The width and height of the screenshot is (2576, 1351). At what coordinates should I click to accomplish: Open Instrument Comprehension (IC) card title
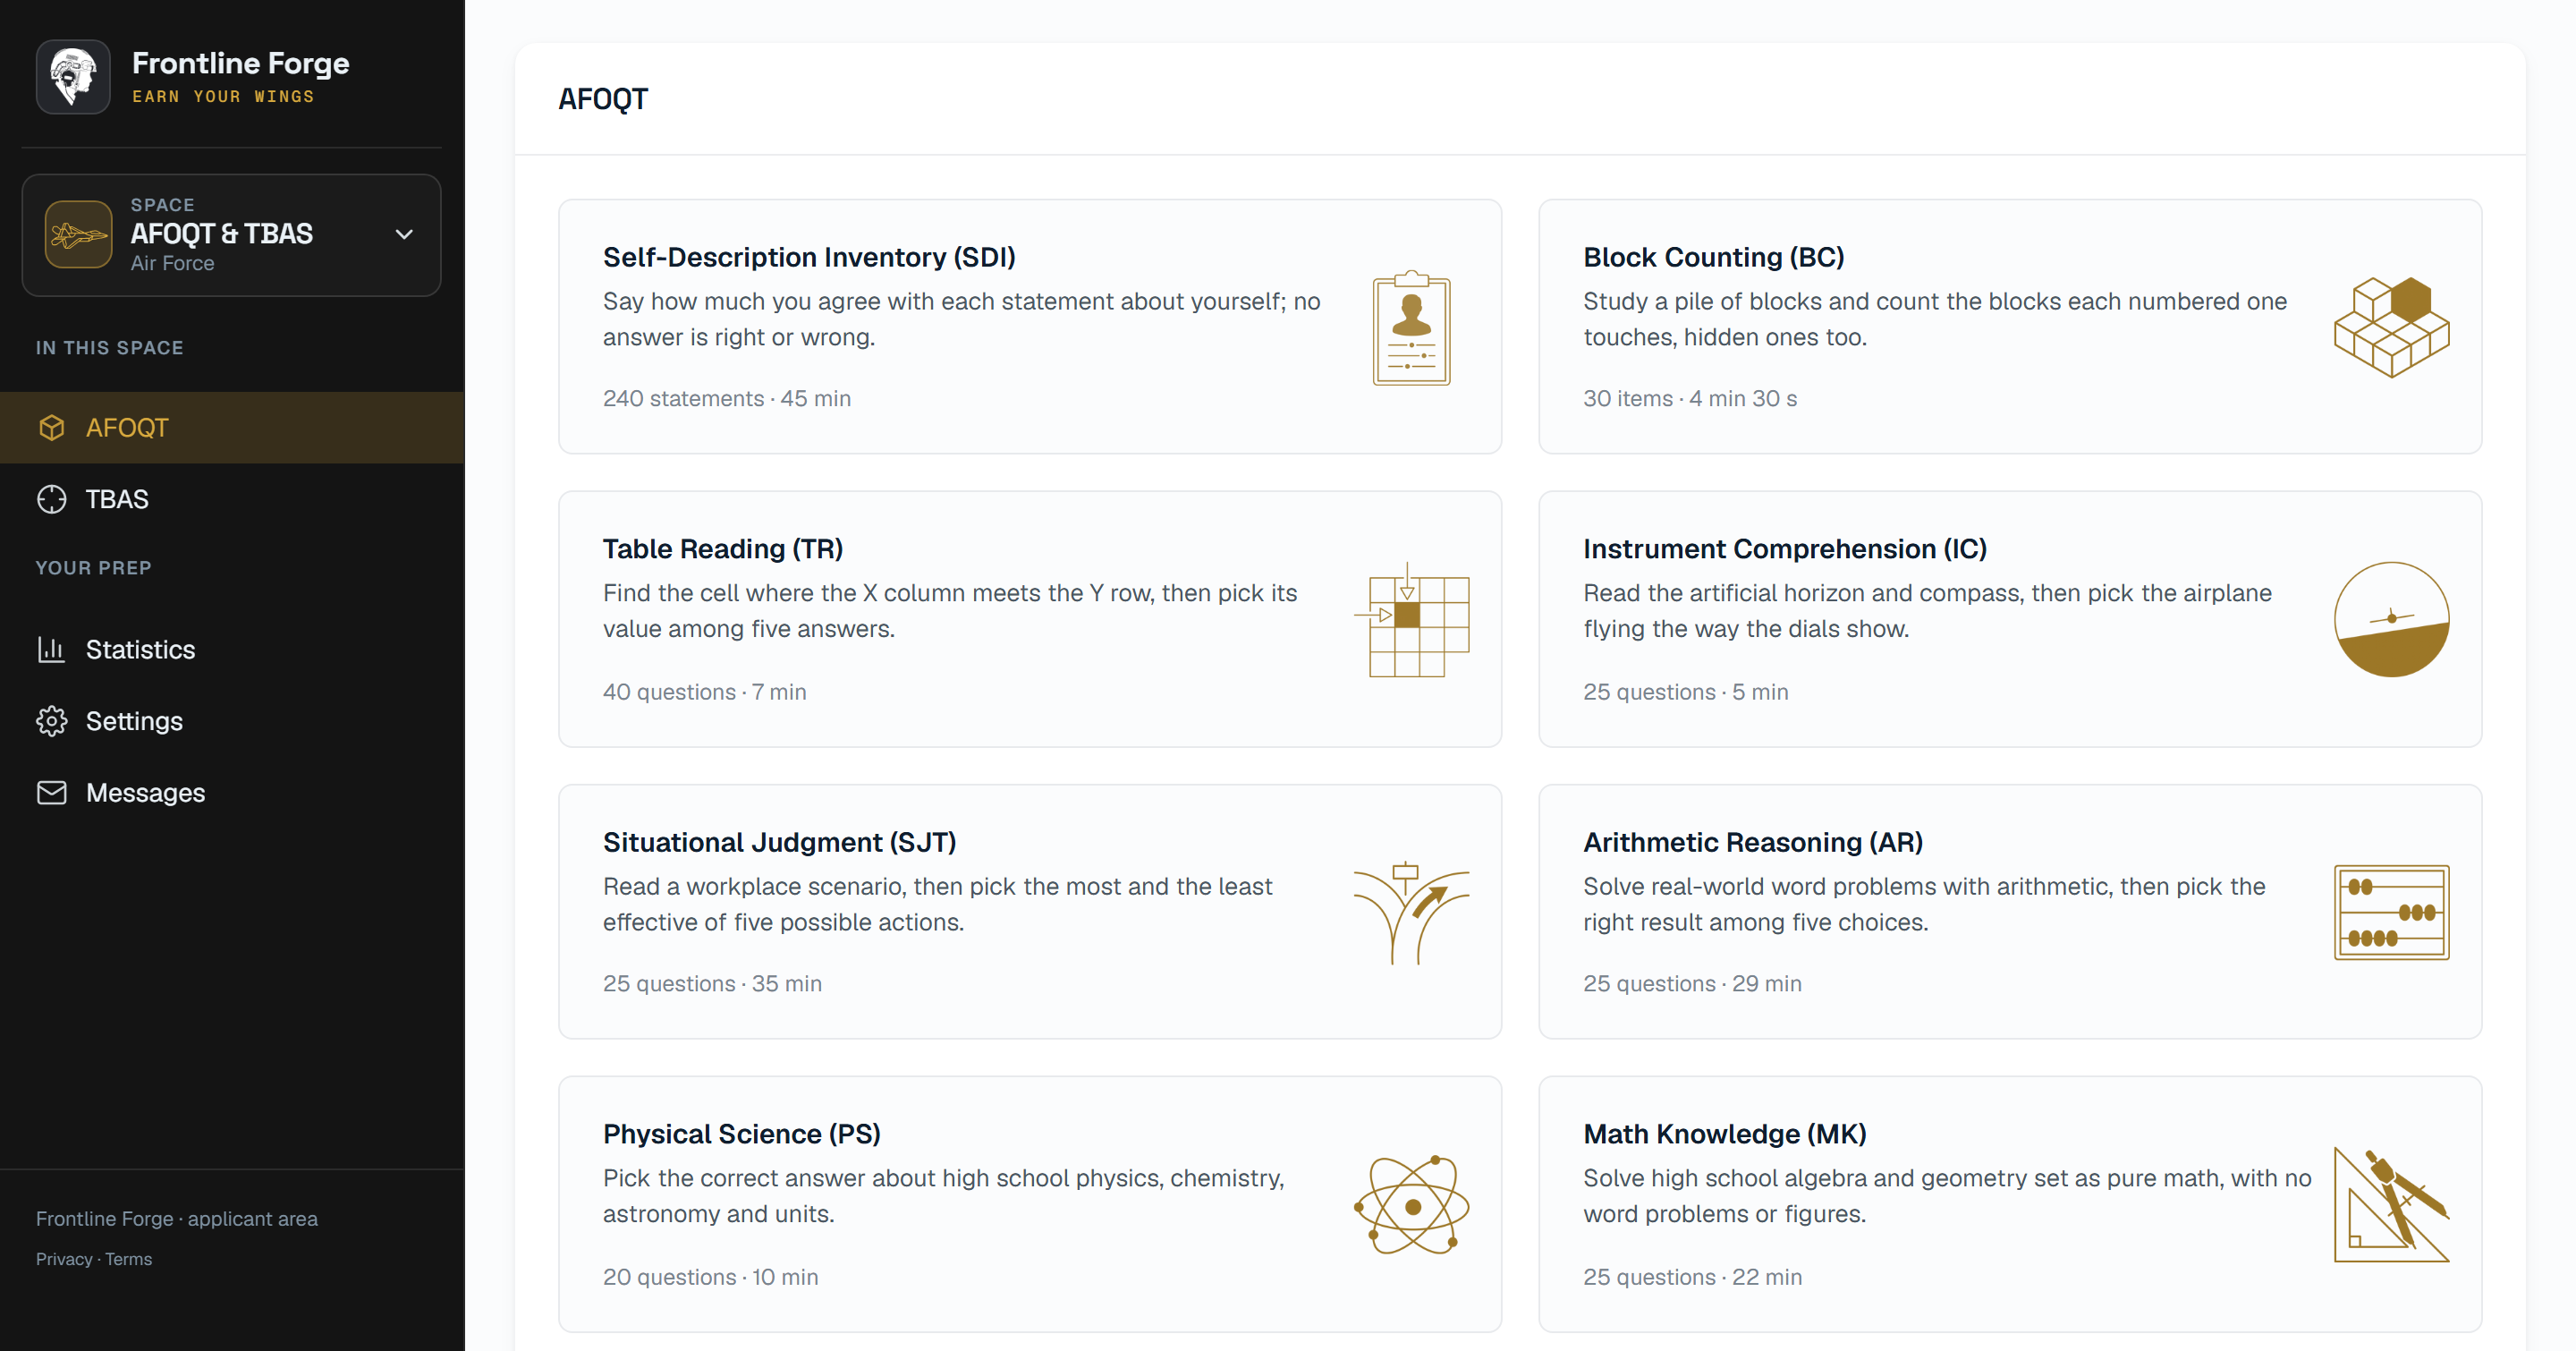pos(1785,549)
